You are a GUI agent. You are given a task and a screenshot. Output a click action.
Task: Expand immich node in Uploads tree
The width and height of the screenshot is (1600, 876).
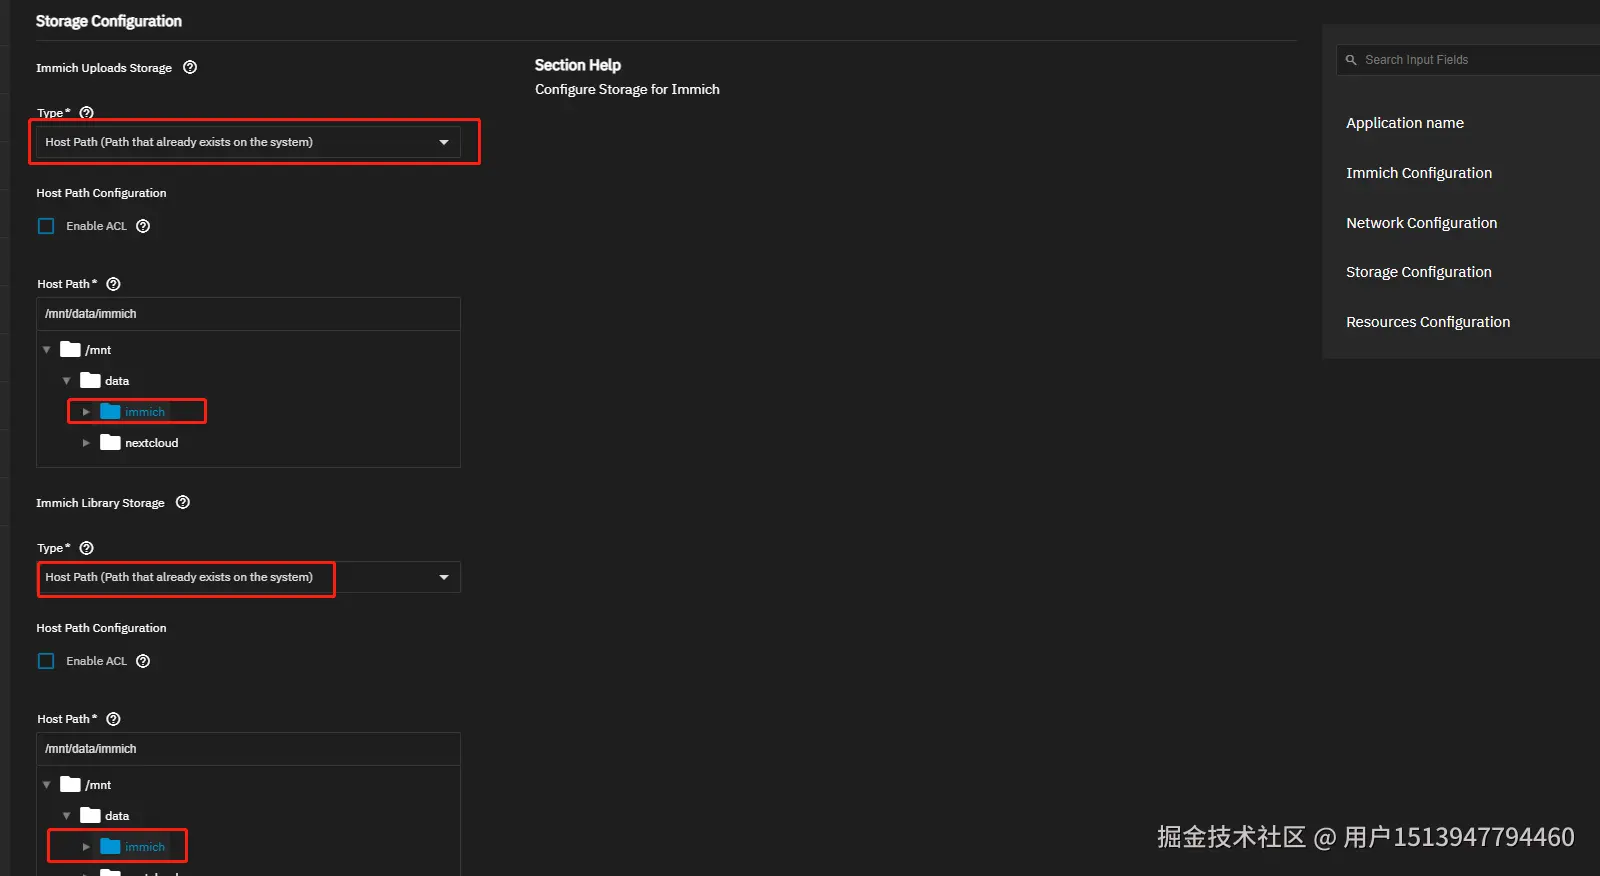coord(86,412)
